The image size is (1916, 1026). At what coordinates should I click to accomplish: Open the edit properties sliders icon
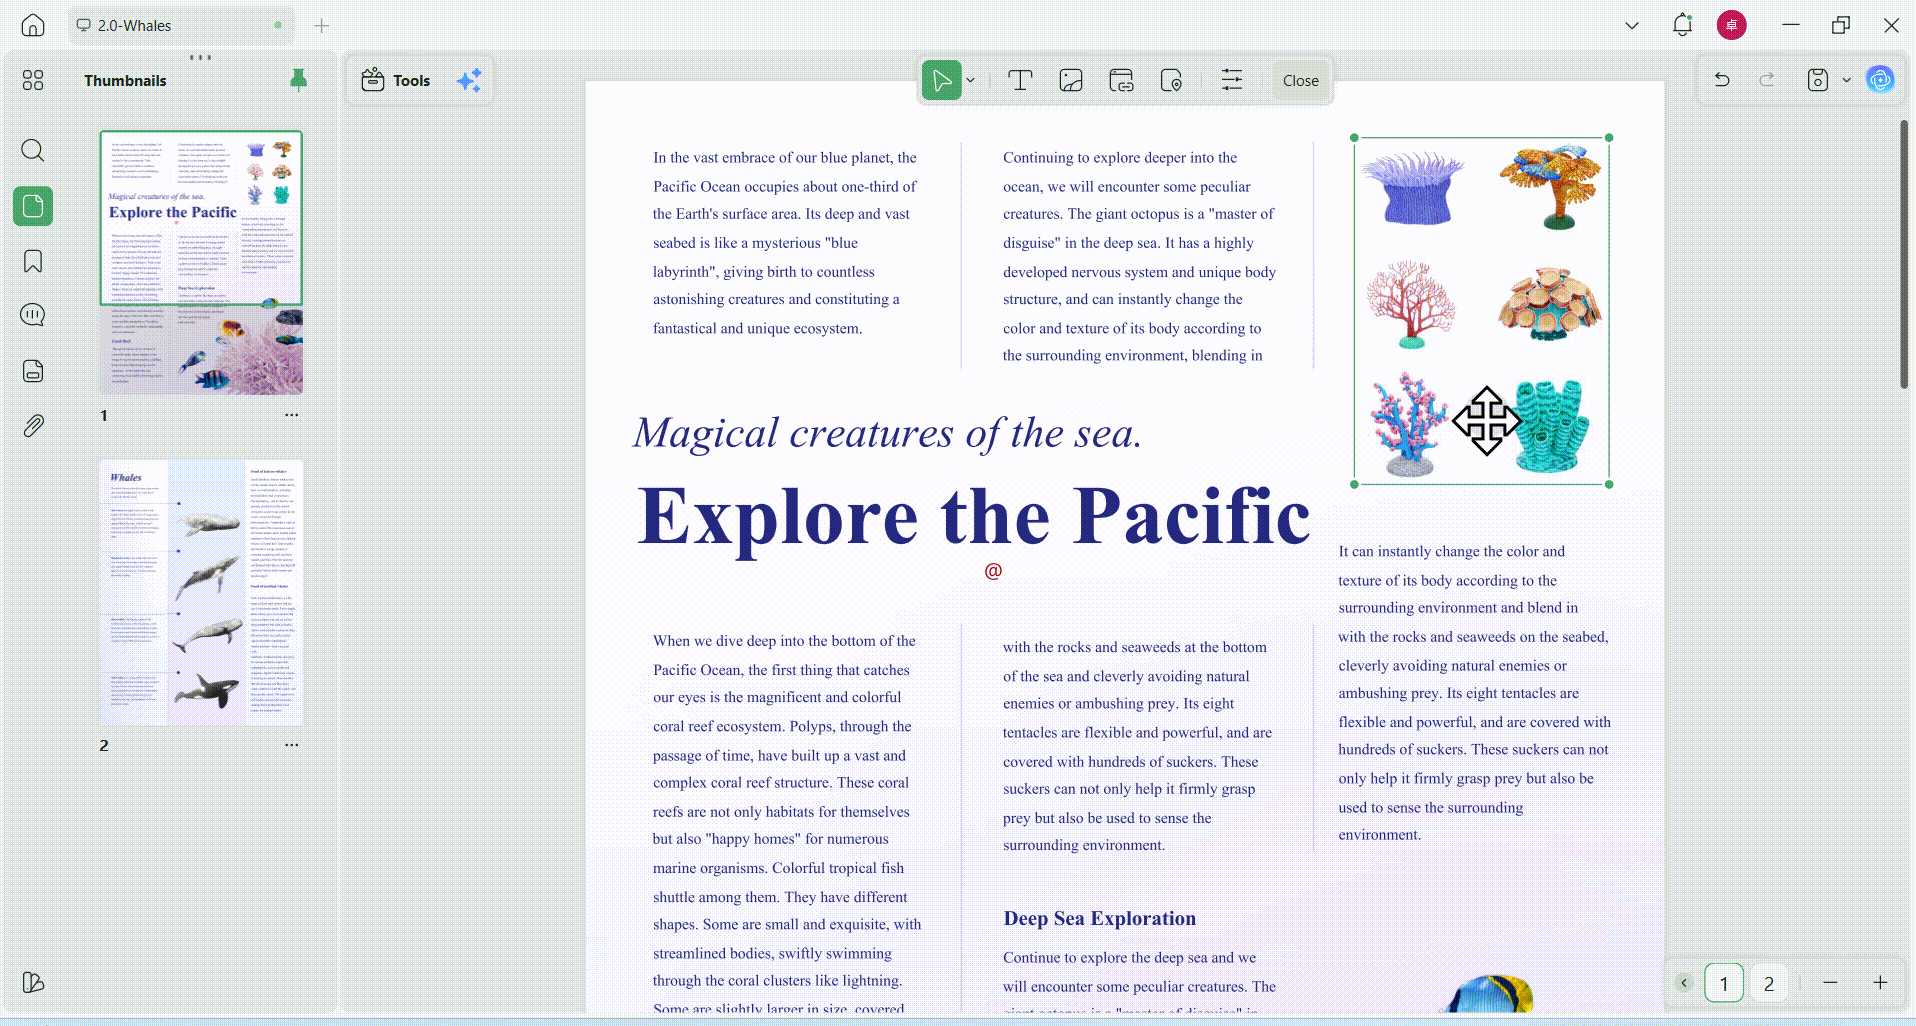coord(1232,81)
